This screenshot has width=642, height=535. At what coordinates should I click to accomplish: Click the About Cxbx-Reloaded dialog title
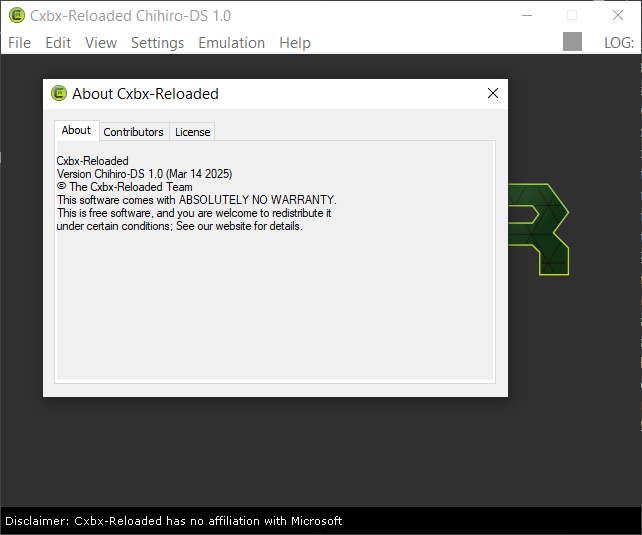point(145,94)
